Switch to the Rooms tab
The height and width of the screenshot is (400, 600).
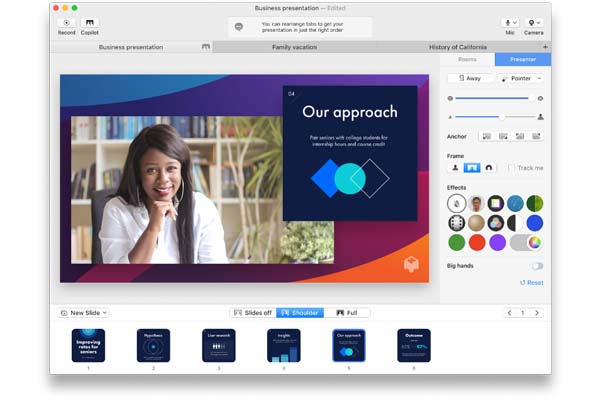(467, 60)
